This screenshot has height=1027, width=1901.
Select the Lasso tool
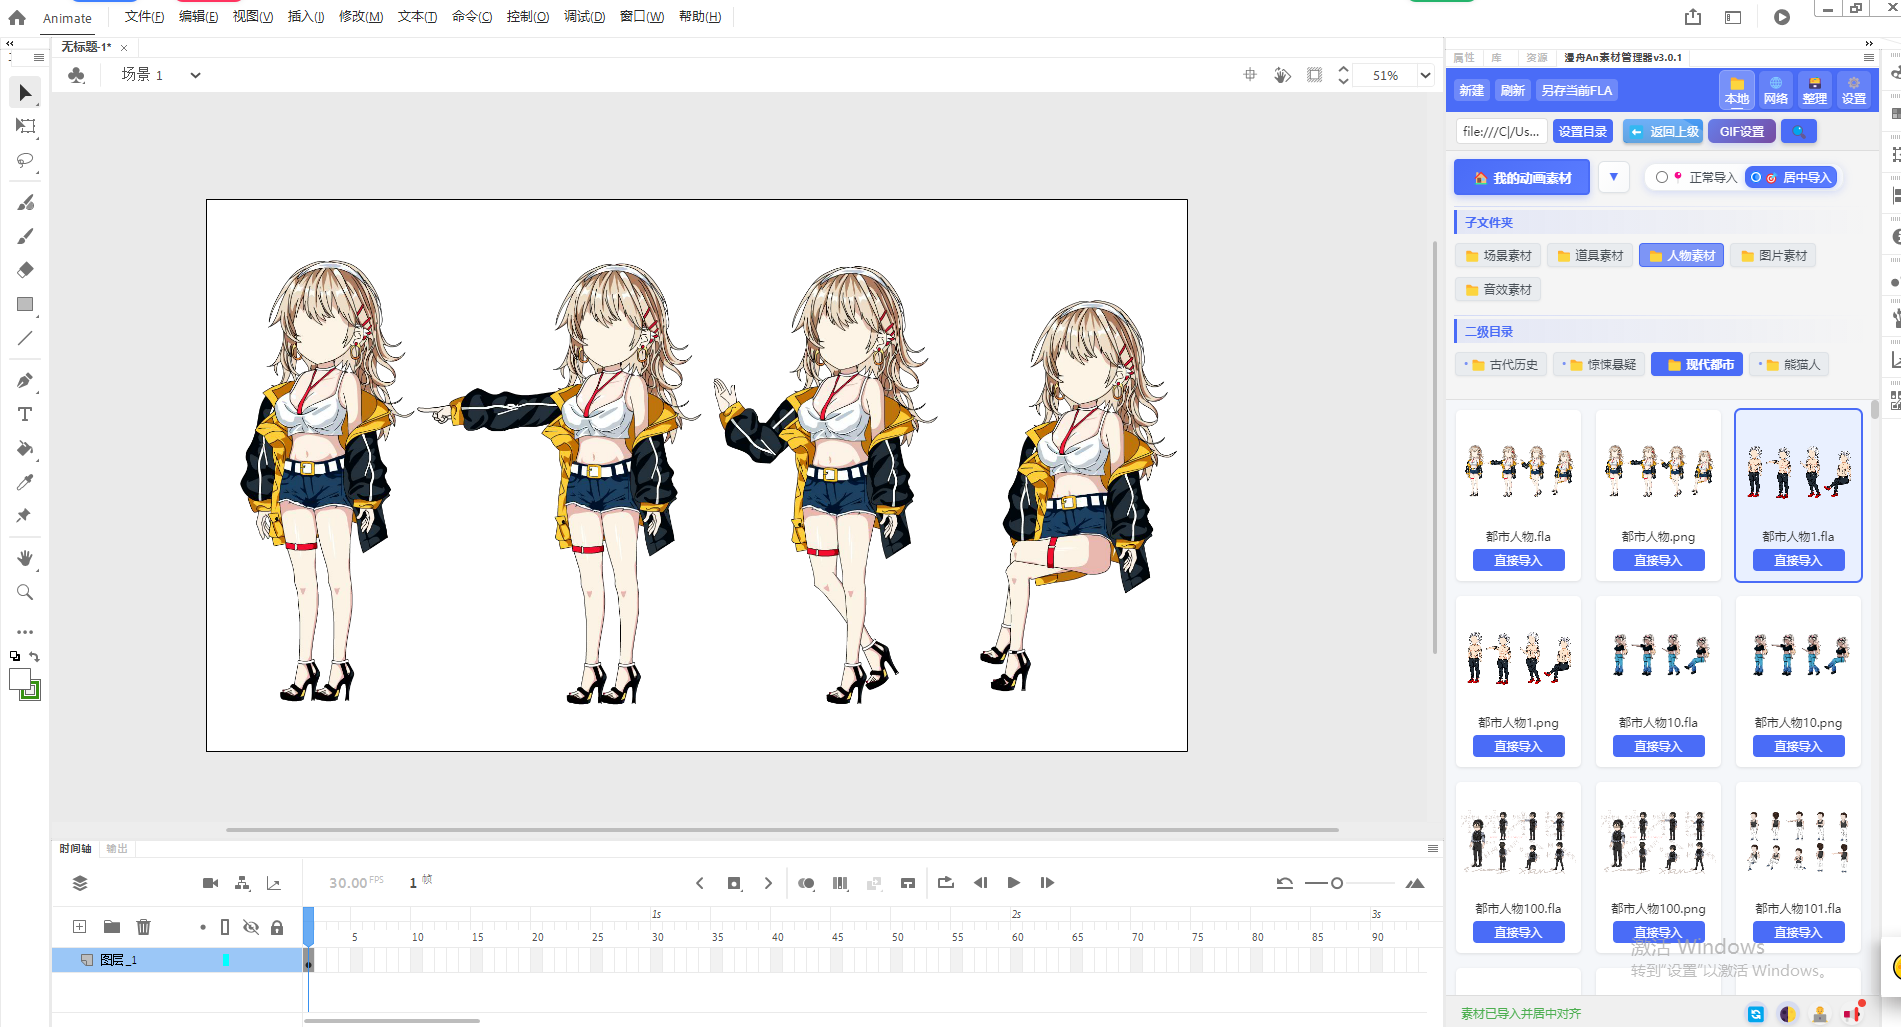[25, 161]
